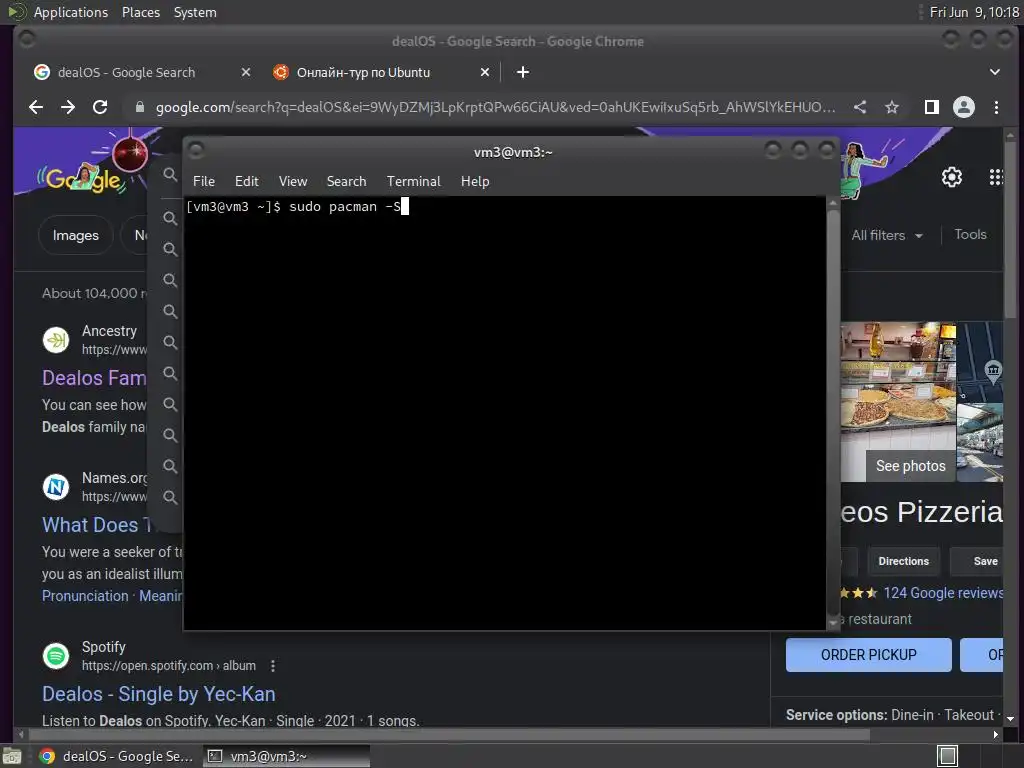Image resolution: width=1024 pixels, height=768 pixels.
Task: Open Google settings gear icon
Action: pos(952,177)
